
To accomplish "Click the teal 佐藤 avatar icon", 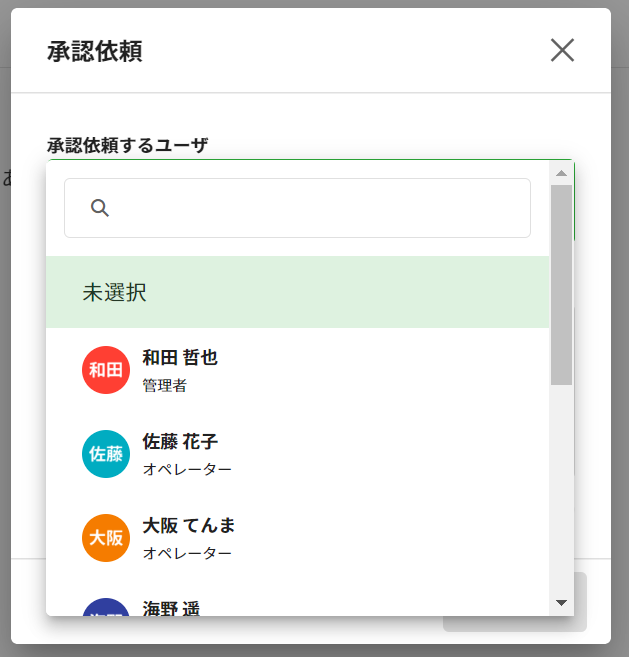I will tap(106, 454).
